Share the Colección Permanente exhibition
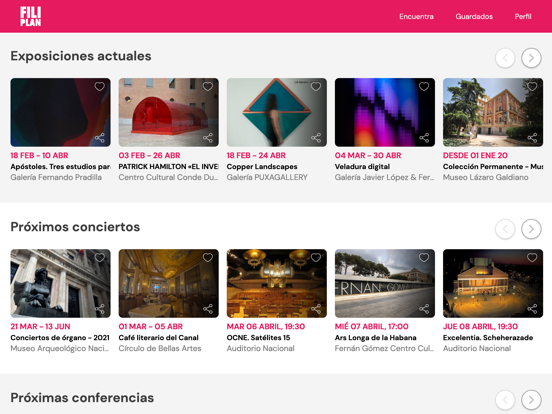The image size is (552, 414). tap(532, 138)
